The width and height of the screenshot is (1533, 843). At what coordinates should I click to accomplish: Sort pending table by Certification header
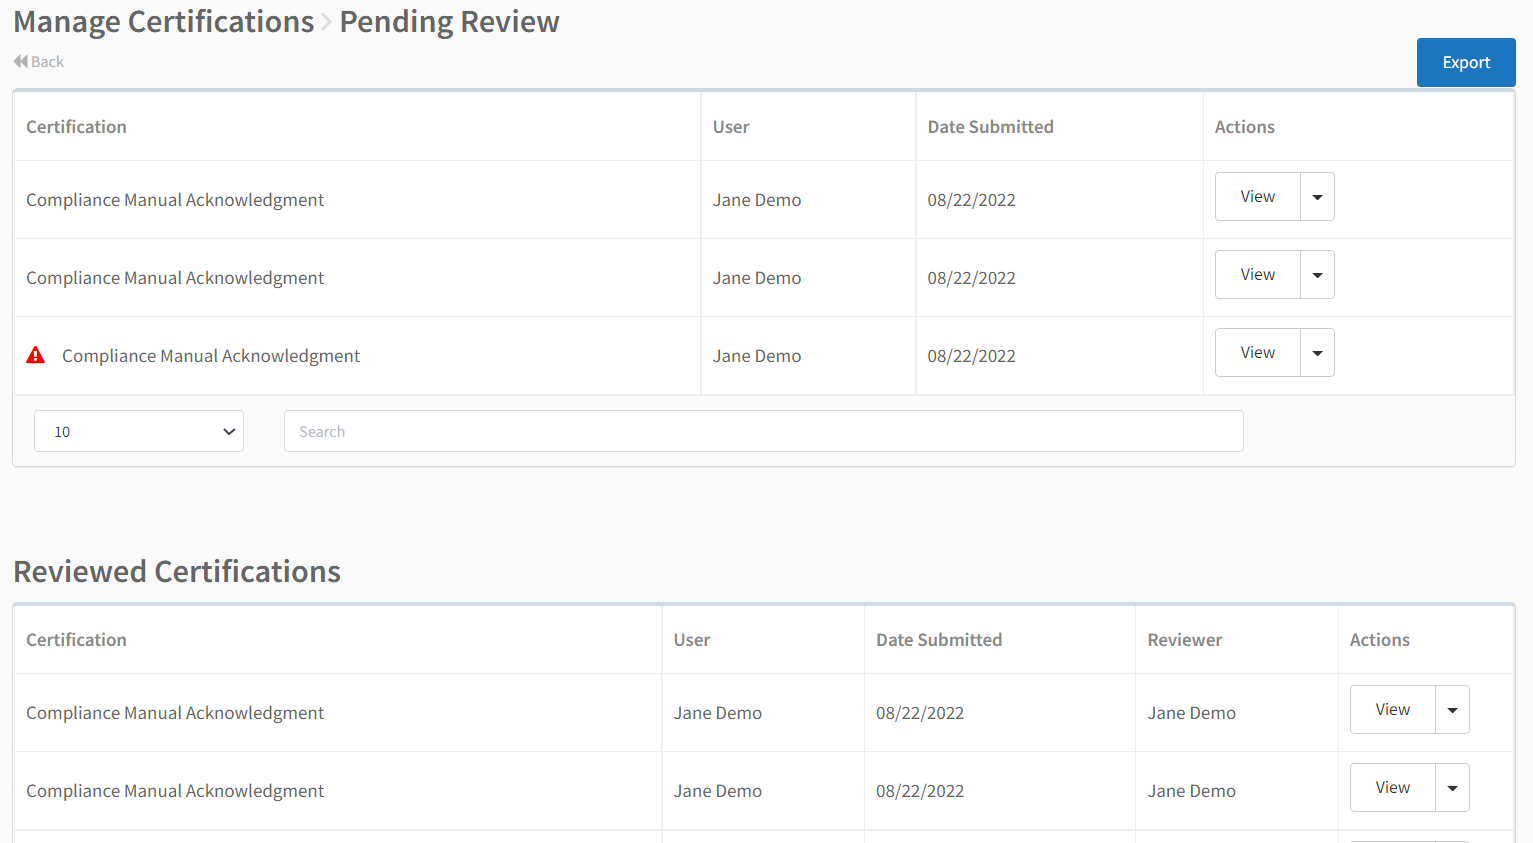[x=76, y=127]
